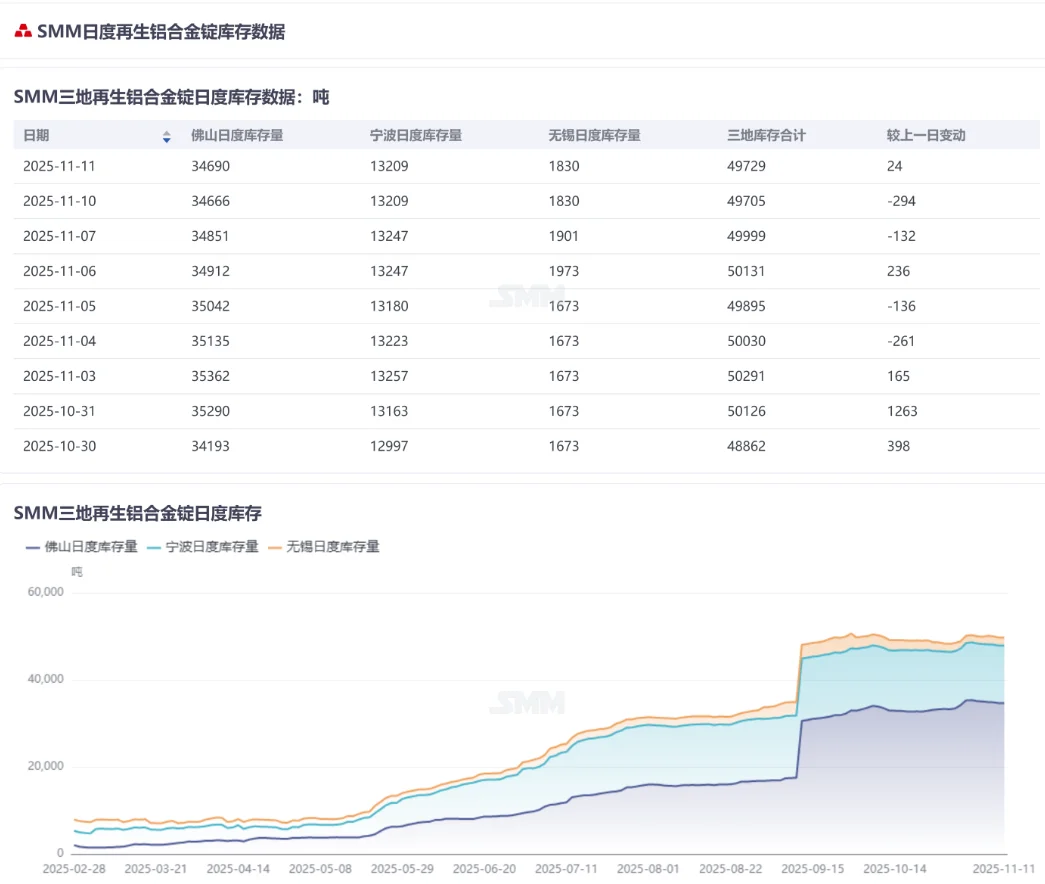Click the 宁波日度库存量 column header
The height and width of the screenshot is (884, 1045).
416,135
